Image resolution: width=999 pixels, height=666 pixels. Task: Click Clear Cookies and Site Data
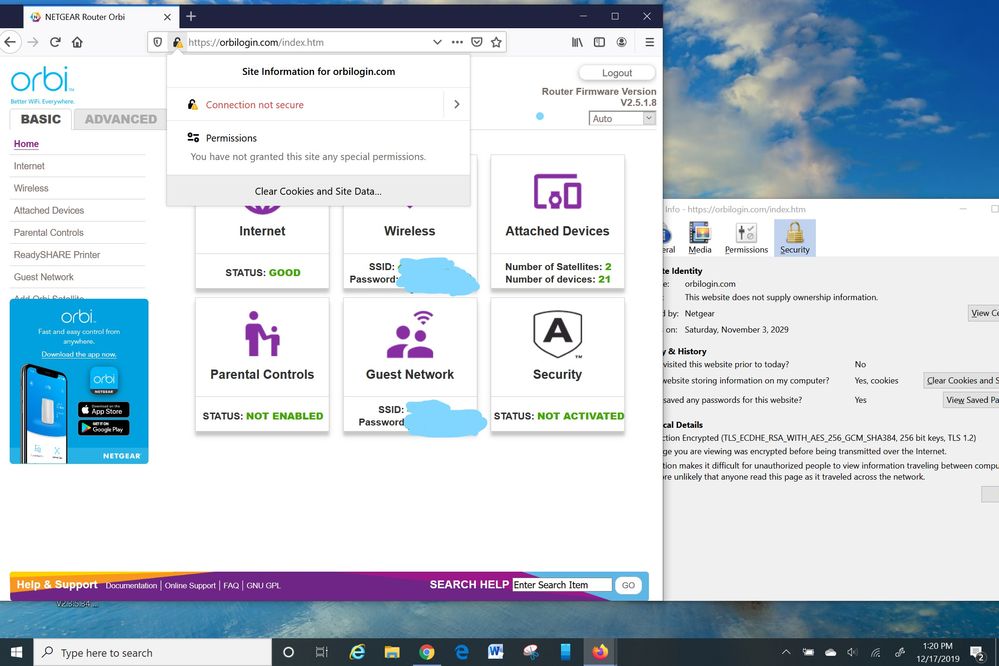tap(318, 191)
